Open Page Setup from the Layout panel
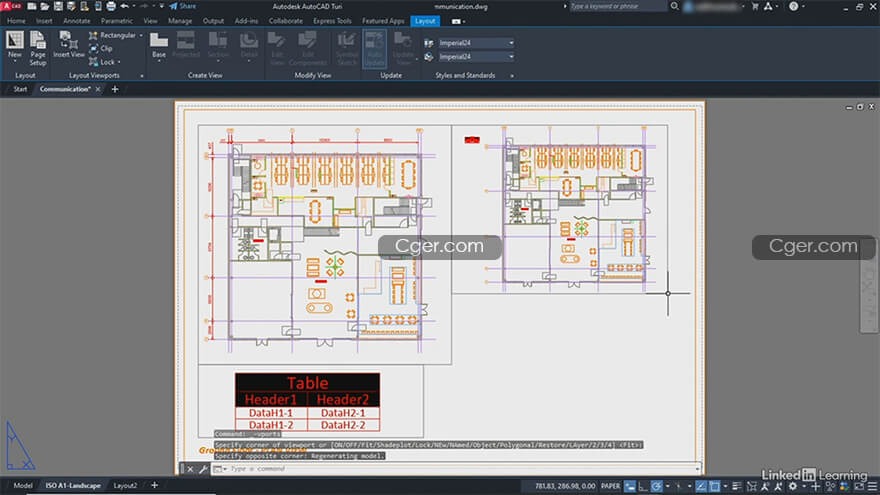The width and height of the screenshot is (880, 495). point(38,48)
